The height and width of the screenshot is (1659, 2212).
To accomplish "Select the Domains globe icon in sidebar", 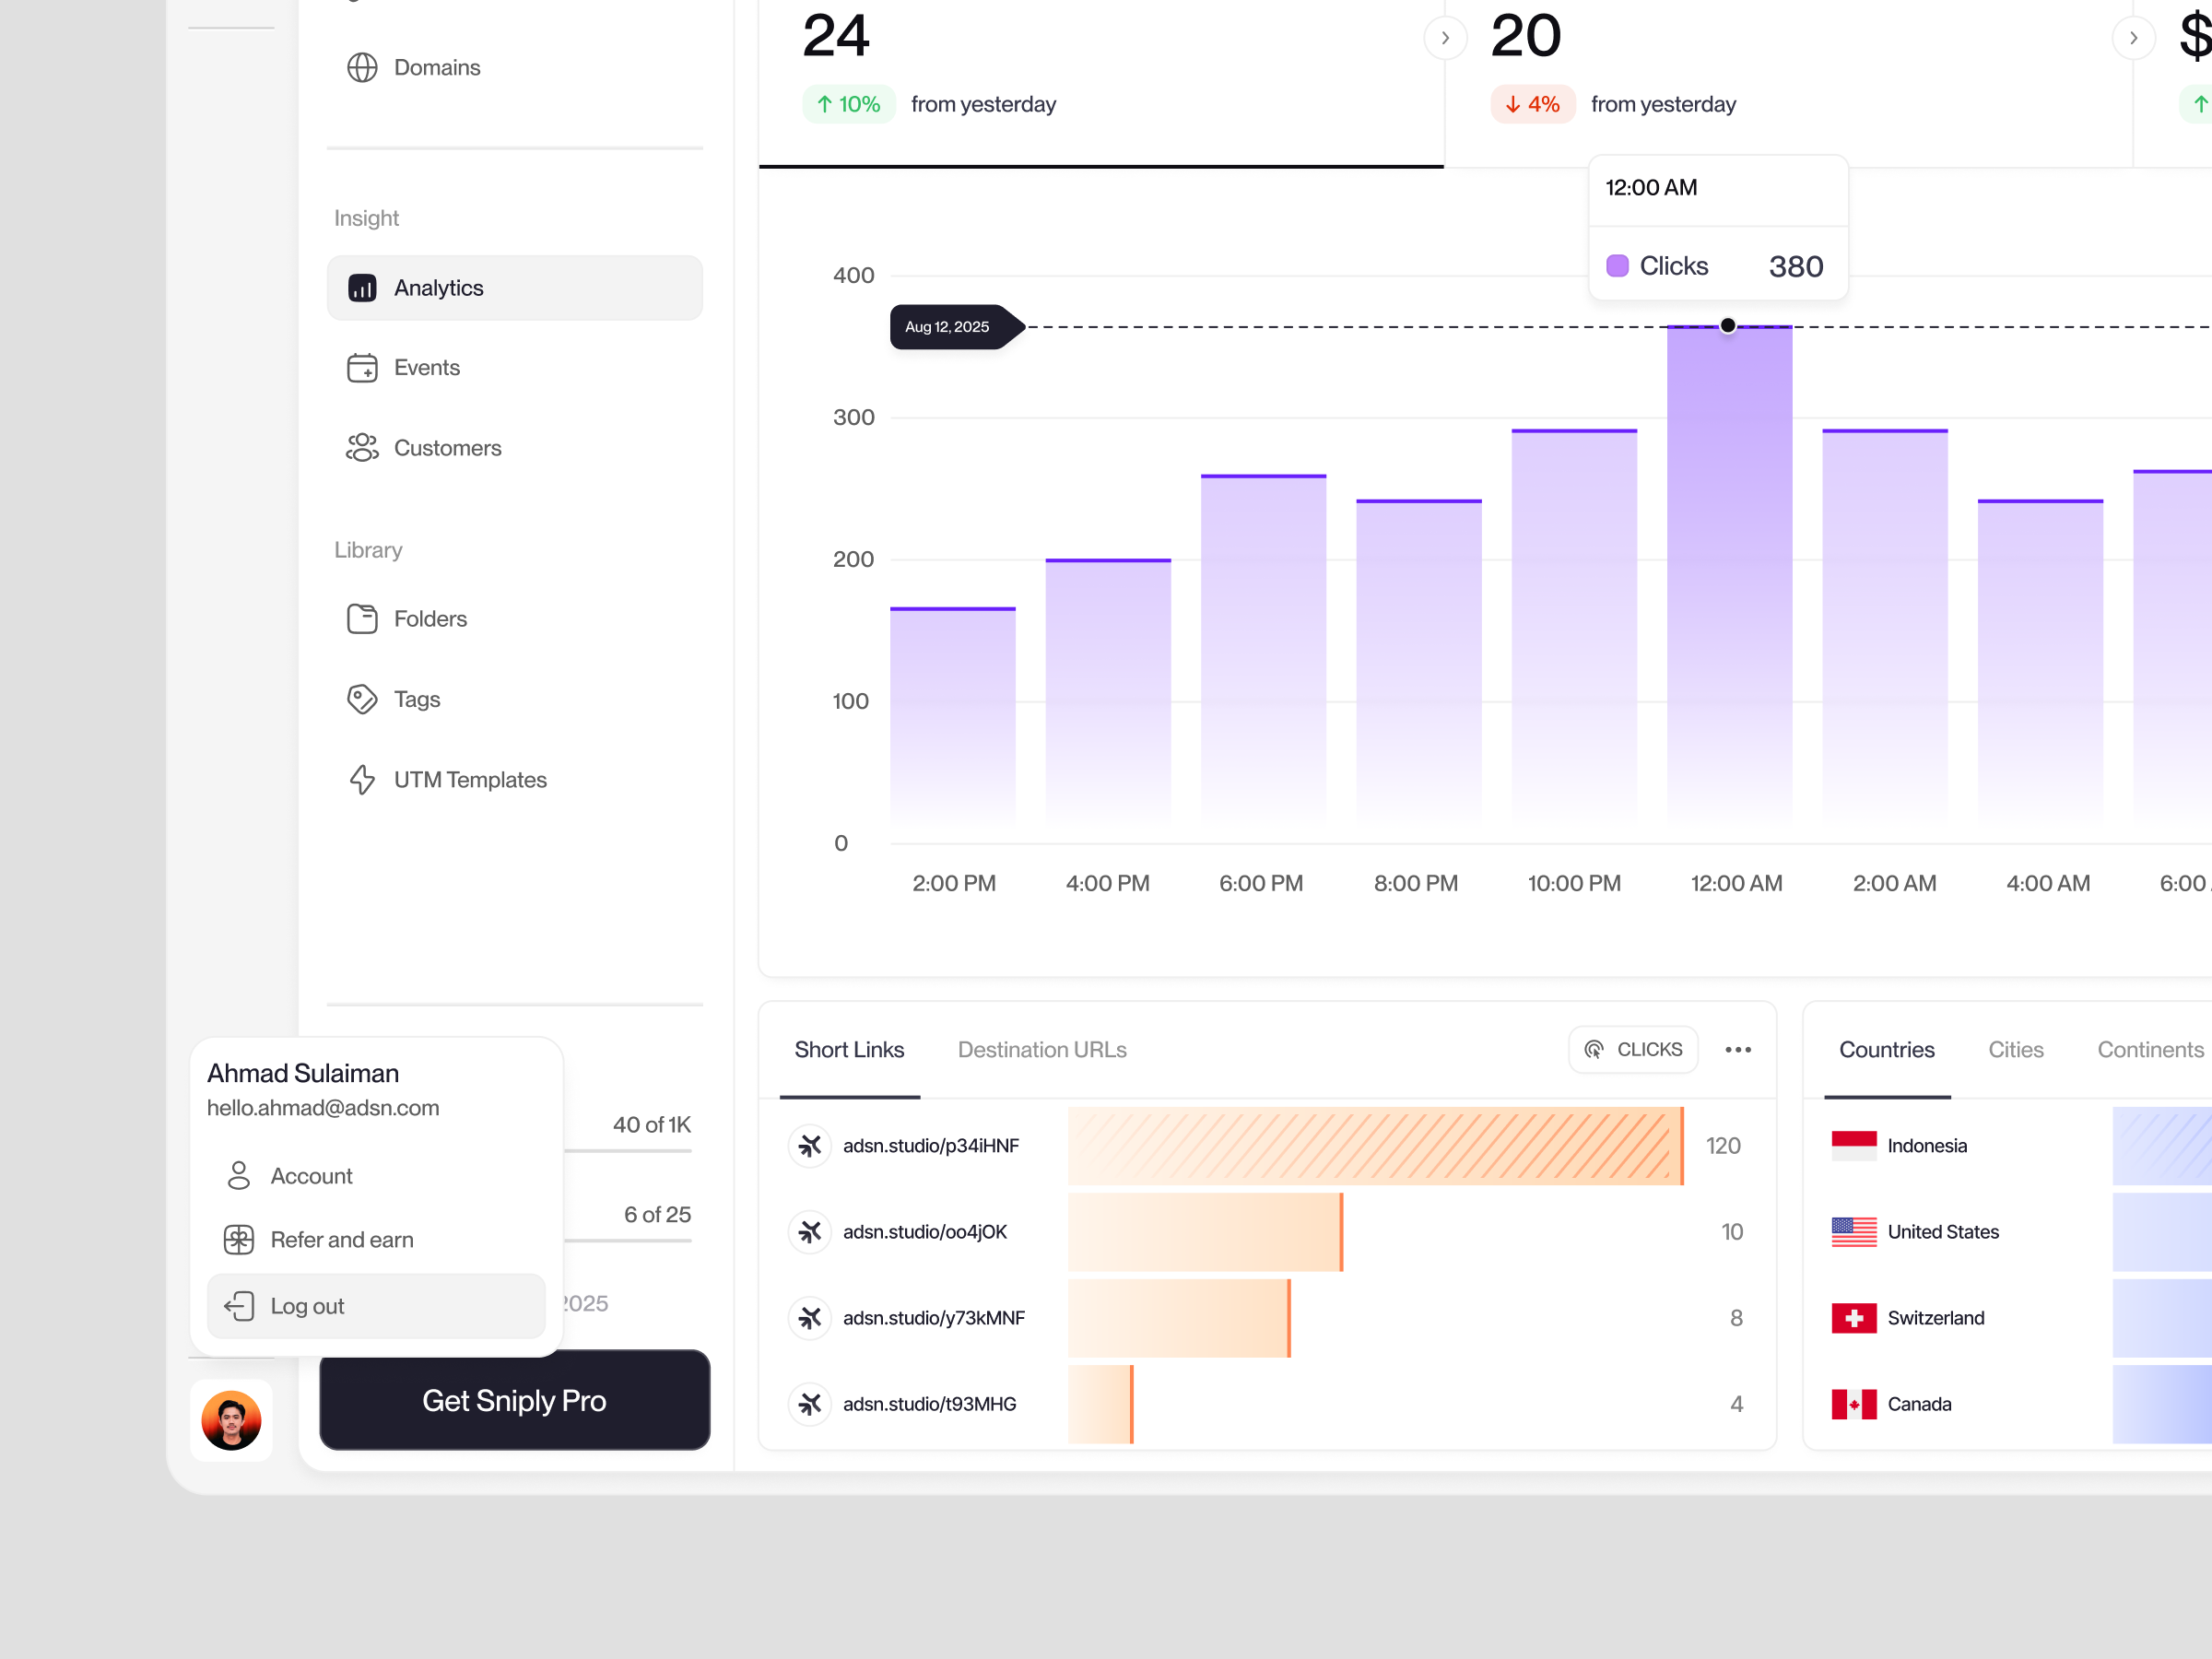I will (362, 67).
